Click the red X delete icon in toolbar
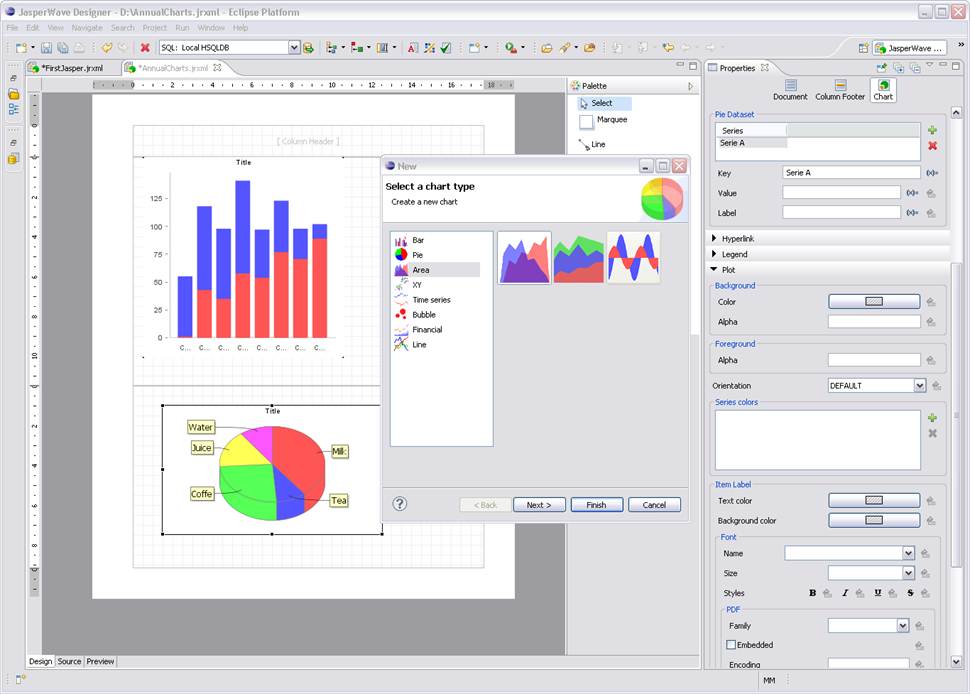 click(145, 47)
